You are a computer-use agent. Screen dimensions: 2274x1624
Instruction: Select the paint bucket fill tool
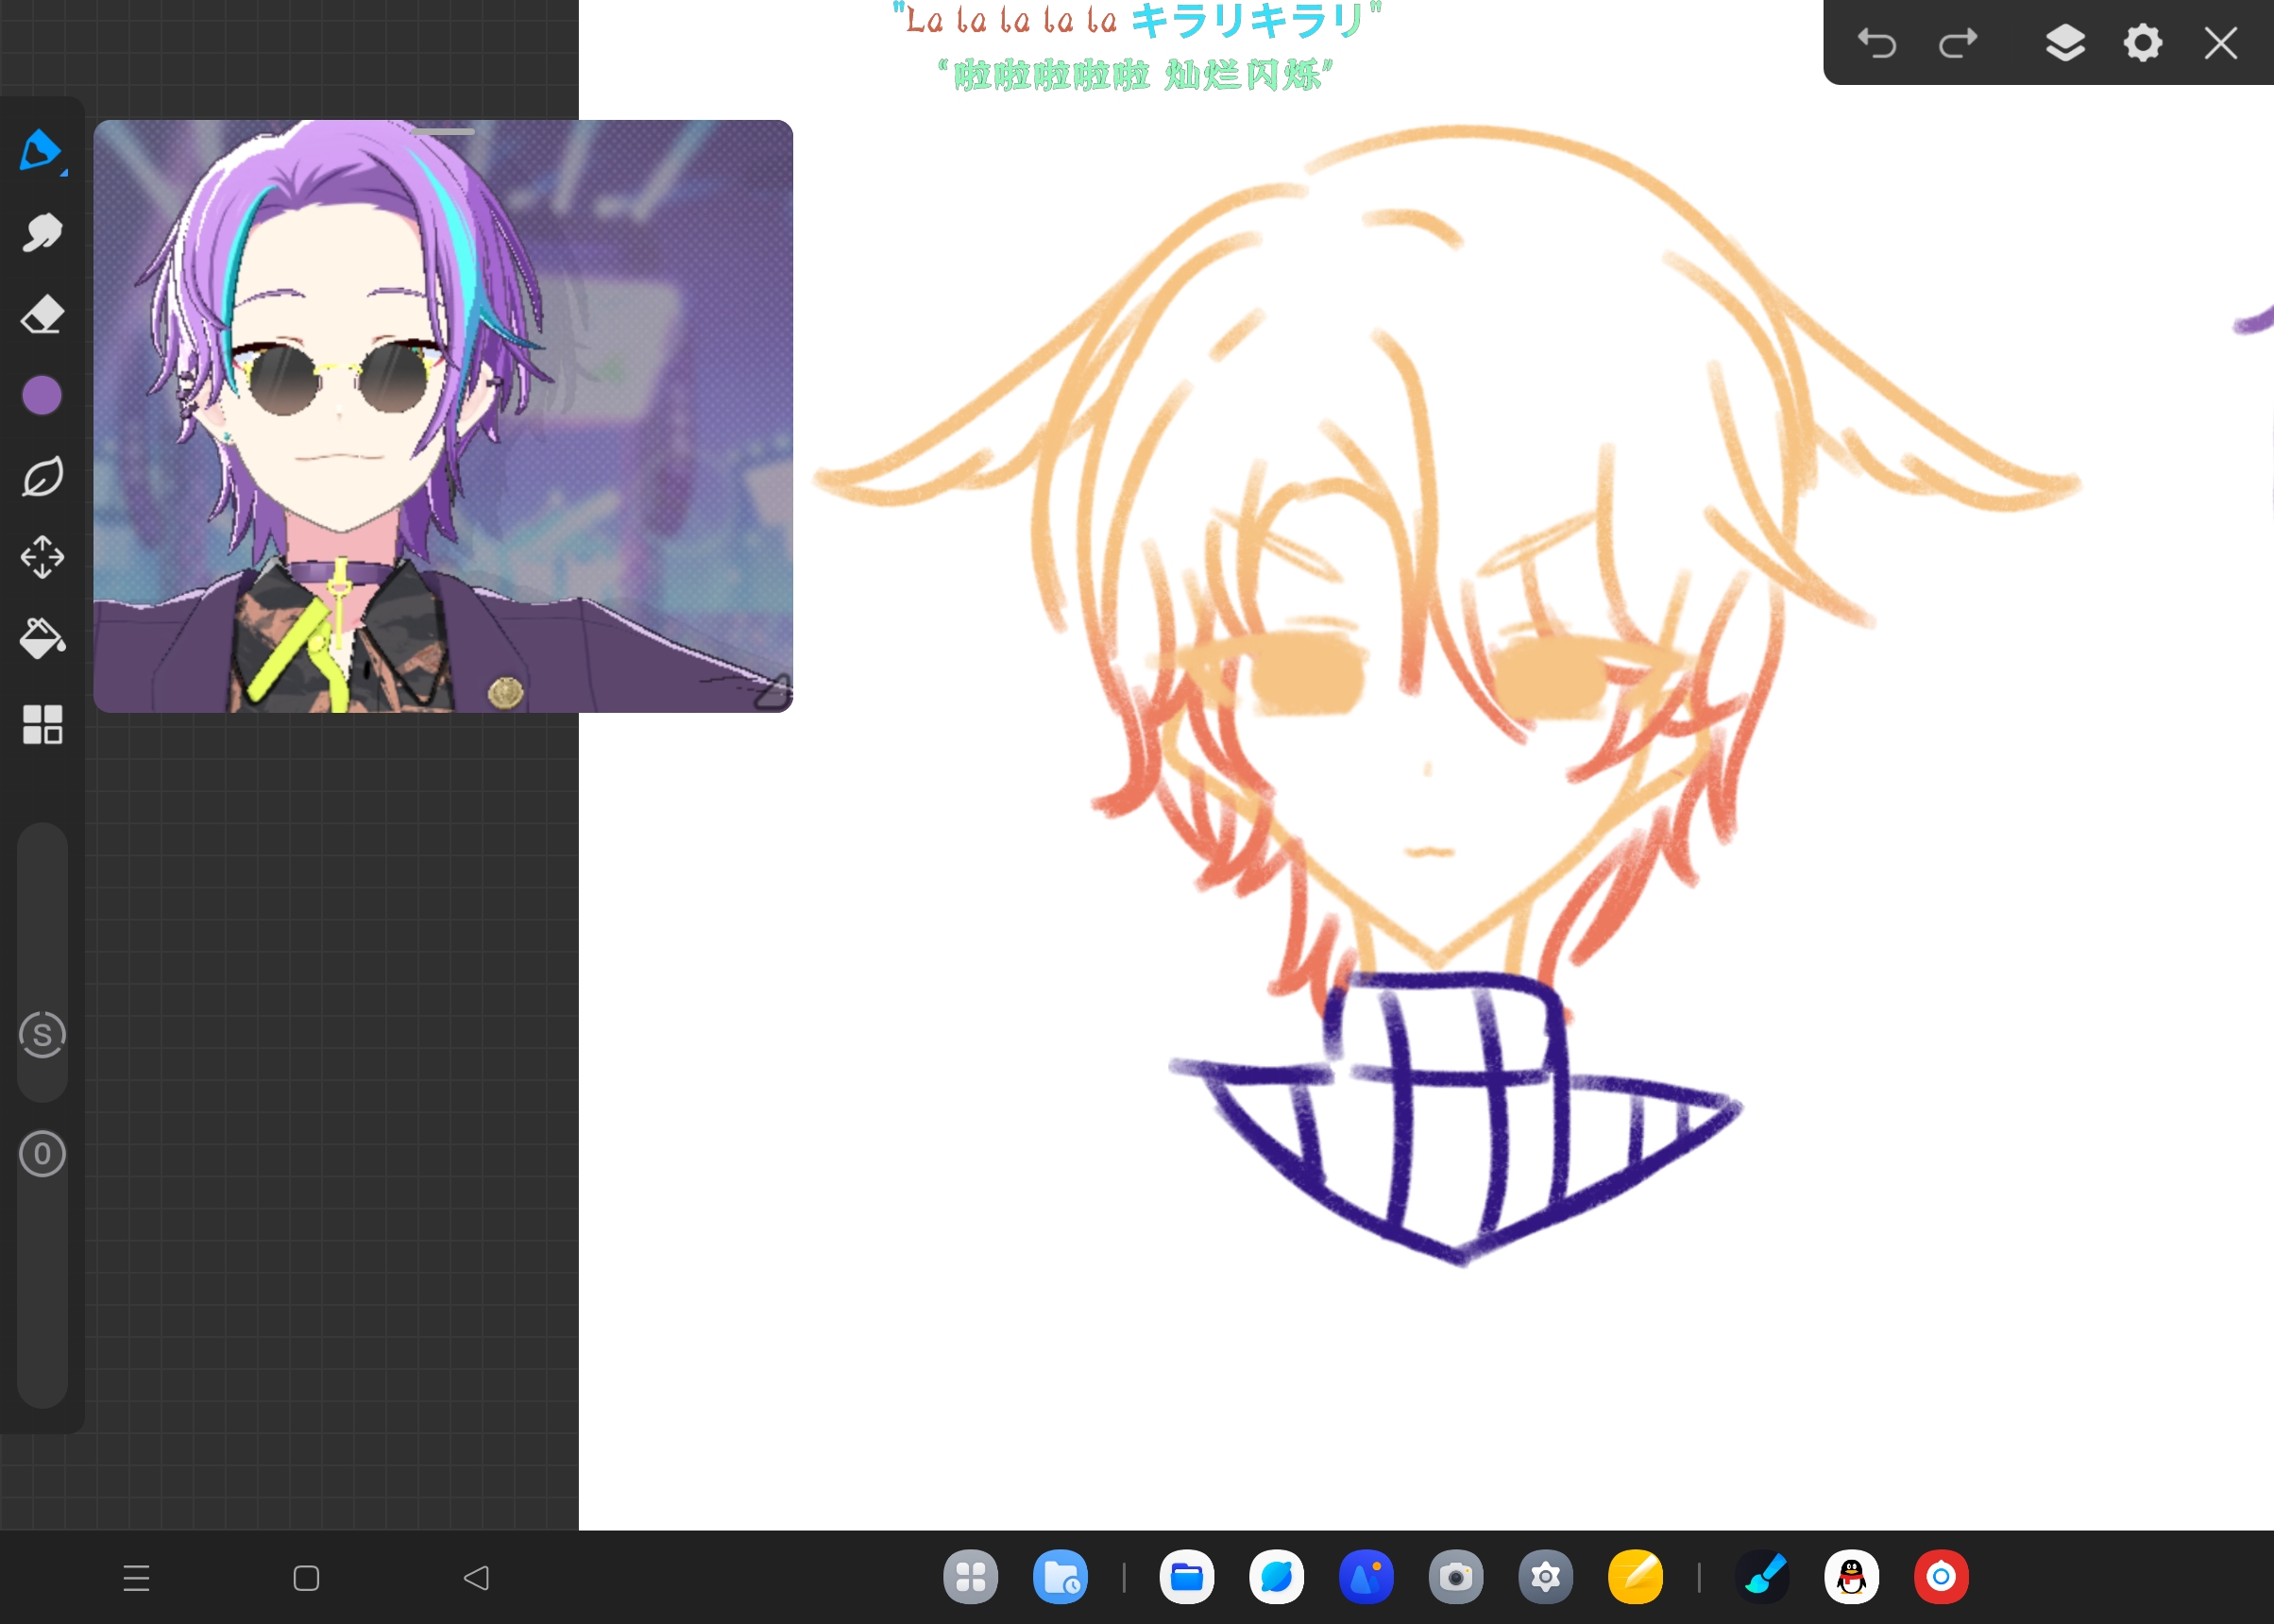(x=42, y=639)
